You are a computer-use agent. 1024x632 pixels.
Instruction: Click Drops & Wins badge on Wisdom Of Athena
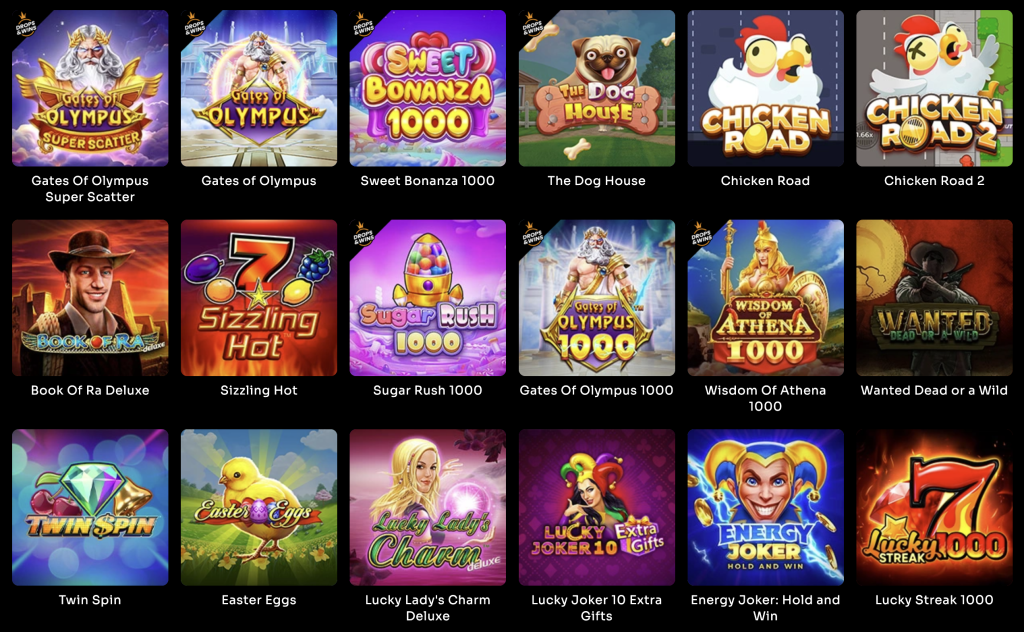tap(700, 234)
